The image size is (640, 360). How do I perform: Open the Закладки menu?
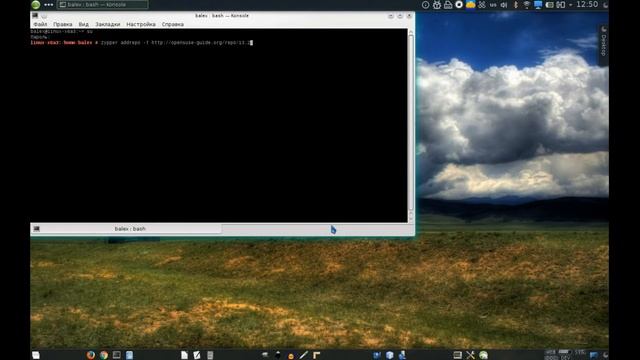pos(108,24)
